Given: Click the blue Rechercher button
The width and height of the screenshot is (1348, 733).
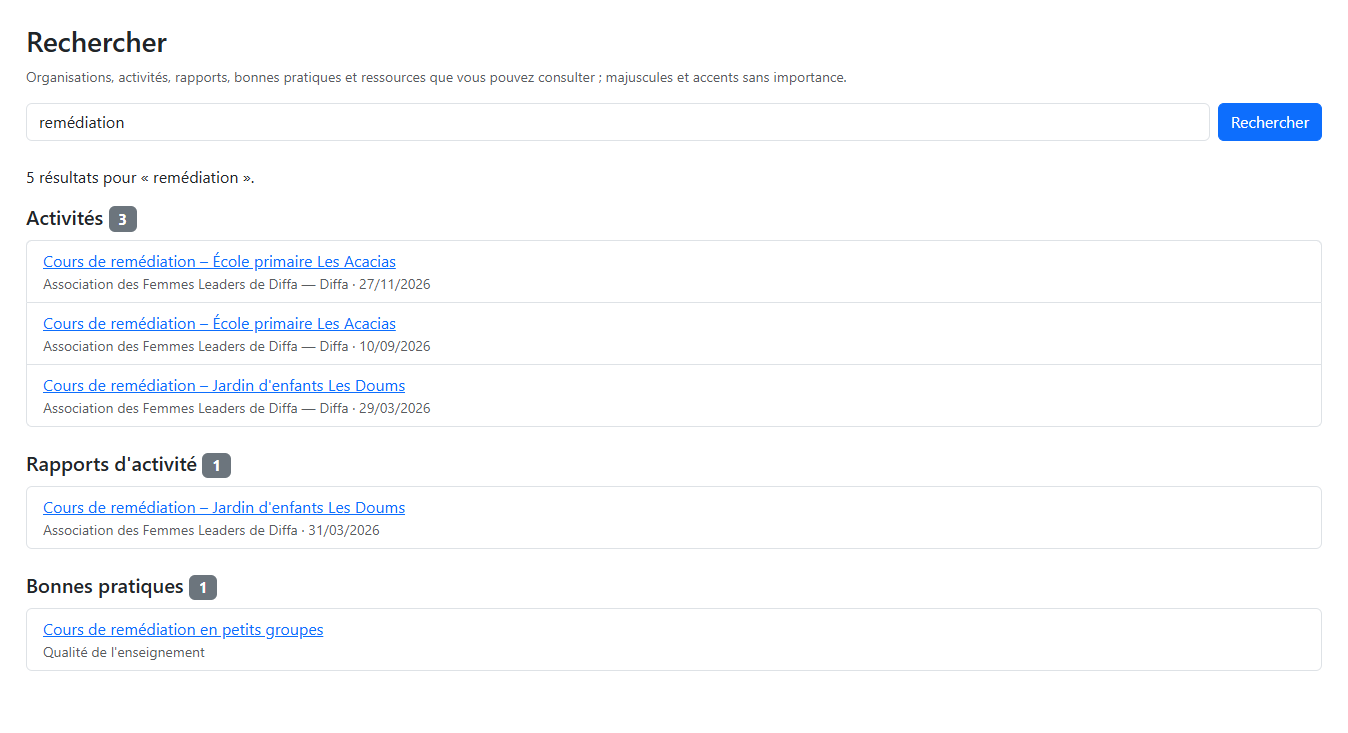Looking at the screenshot, I should pos(1269,122).
